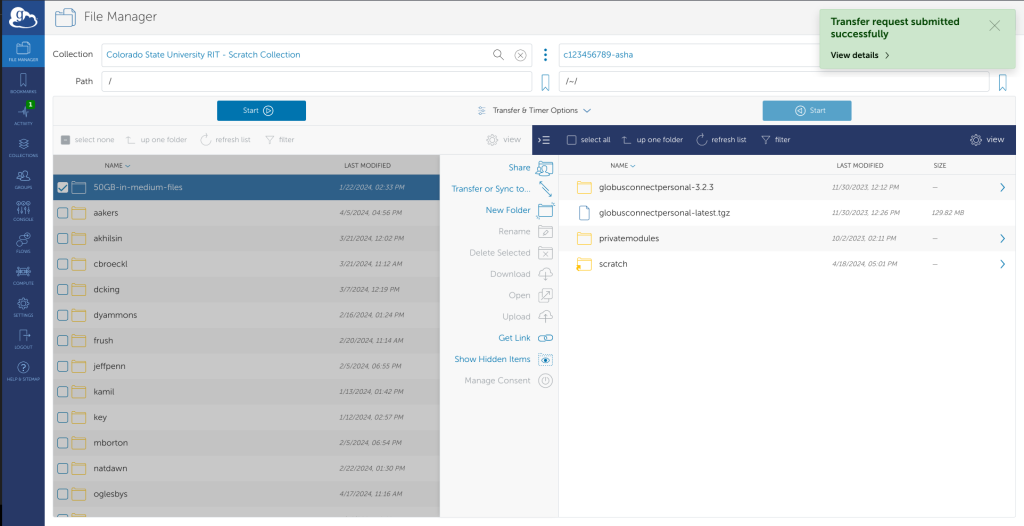The width and height of the screenshot is (1024, 526).
Task: Click search icon in Collection field
Action: 498,55
